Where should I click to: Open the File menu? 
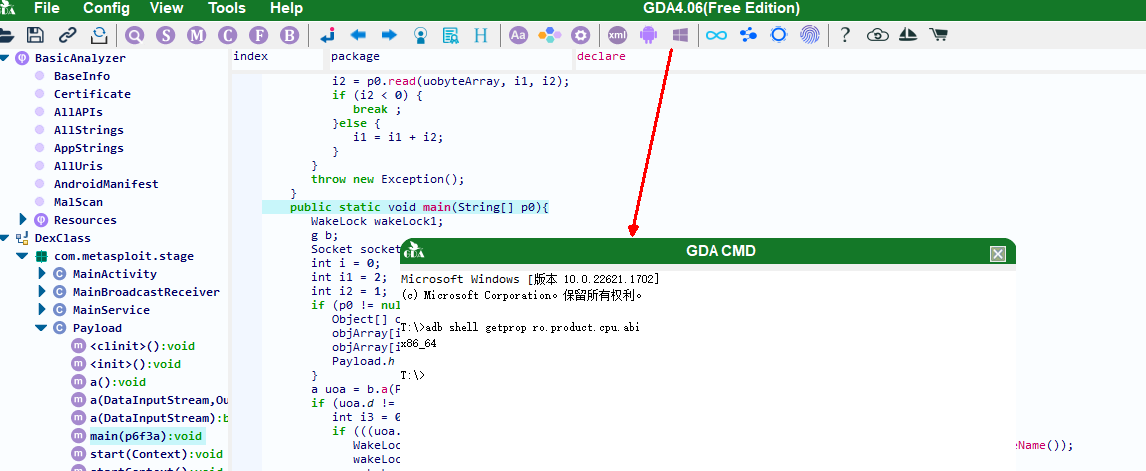point(47,9)
